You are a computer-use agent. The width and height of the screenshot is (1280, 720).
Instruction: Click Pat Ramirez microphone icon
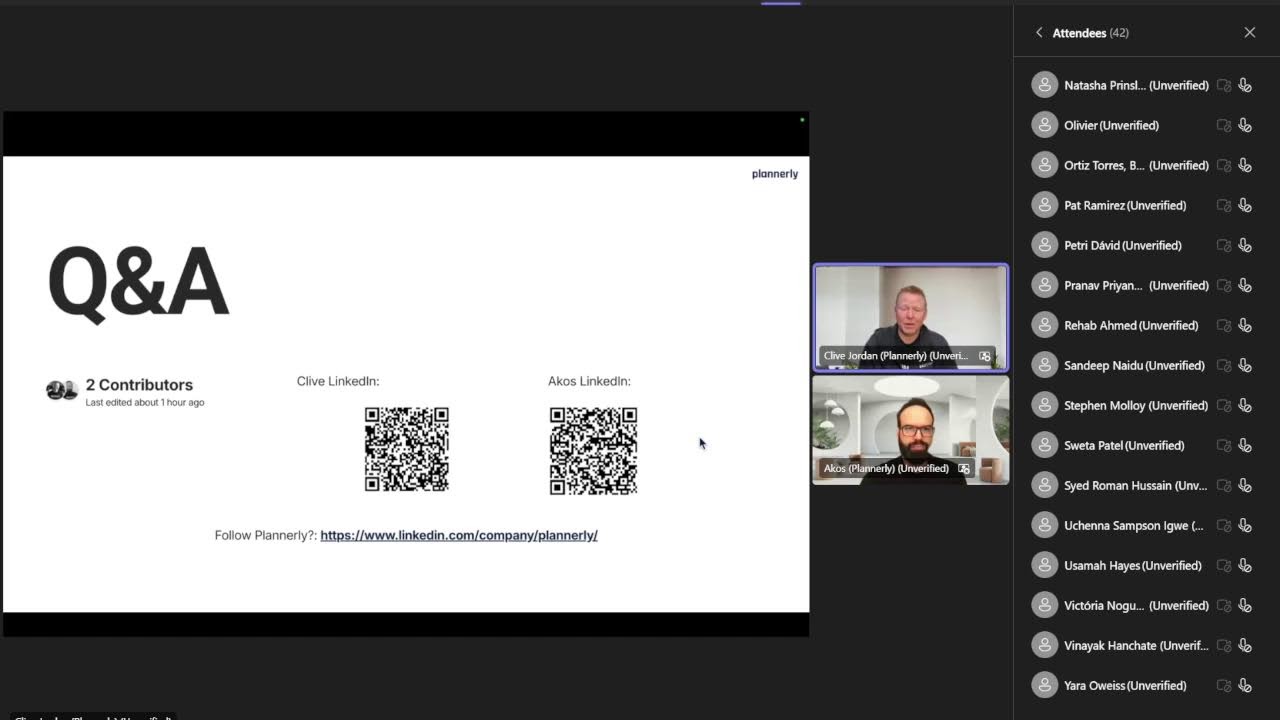click(x=1245, y=205)
